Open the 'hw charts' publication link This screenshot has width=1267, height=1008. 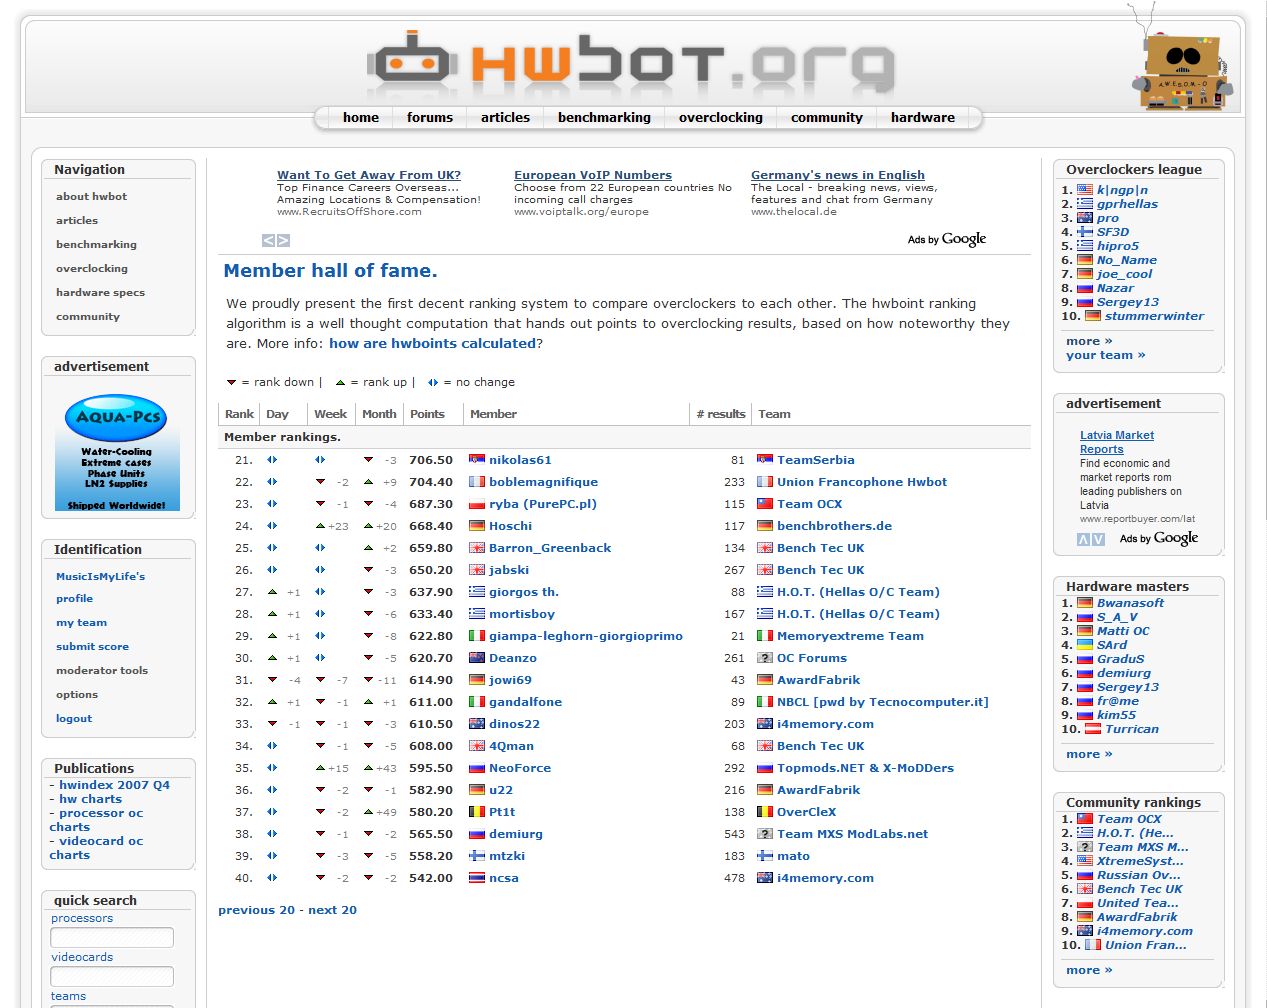click(90, 799)
